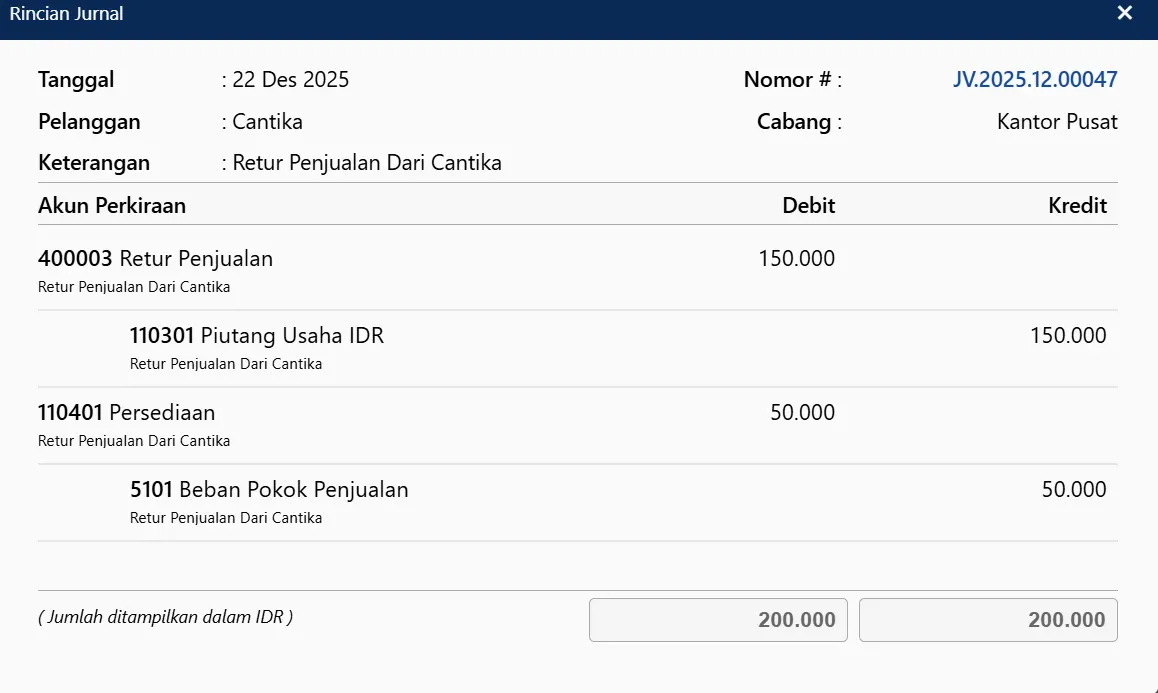The width and height of the screenshot is (1158, 693).
Task: Click the Kredit column header
Action: click(x=1077, y=205)
